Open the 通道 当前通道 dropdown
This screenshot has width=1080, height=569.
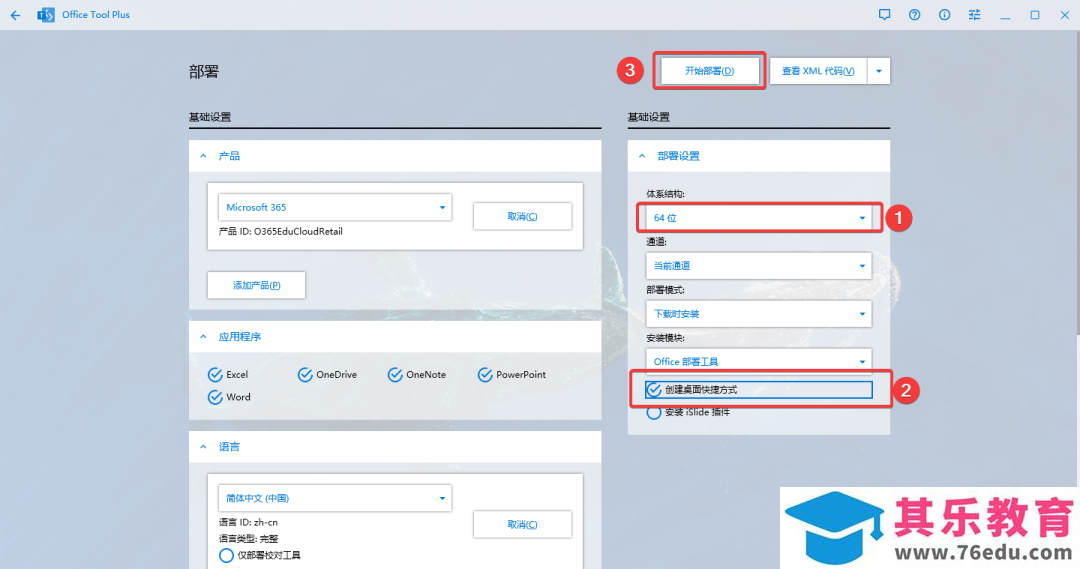(758, 266)
